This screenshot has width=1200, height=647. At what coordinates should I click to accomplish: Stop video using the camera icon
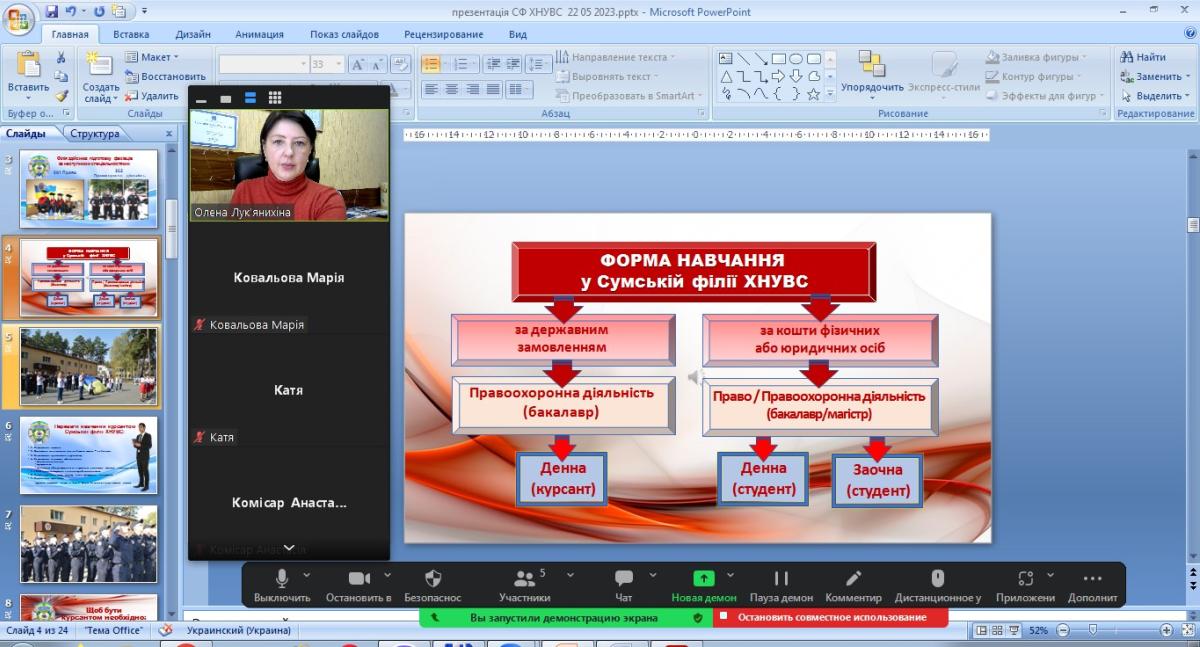coord(359,578)
